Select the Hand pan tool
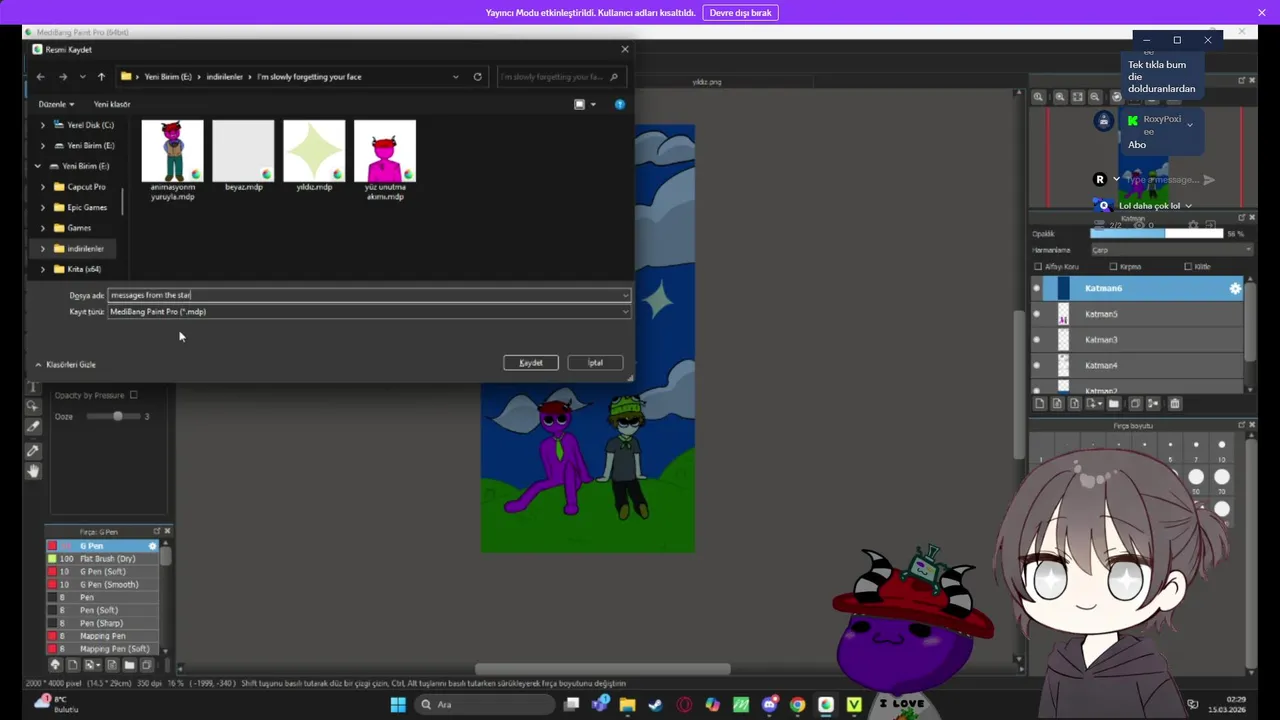 pyautogui.click(x=32, y=470)
